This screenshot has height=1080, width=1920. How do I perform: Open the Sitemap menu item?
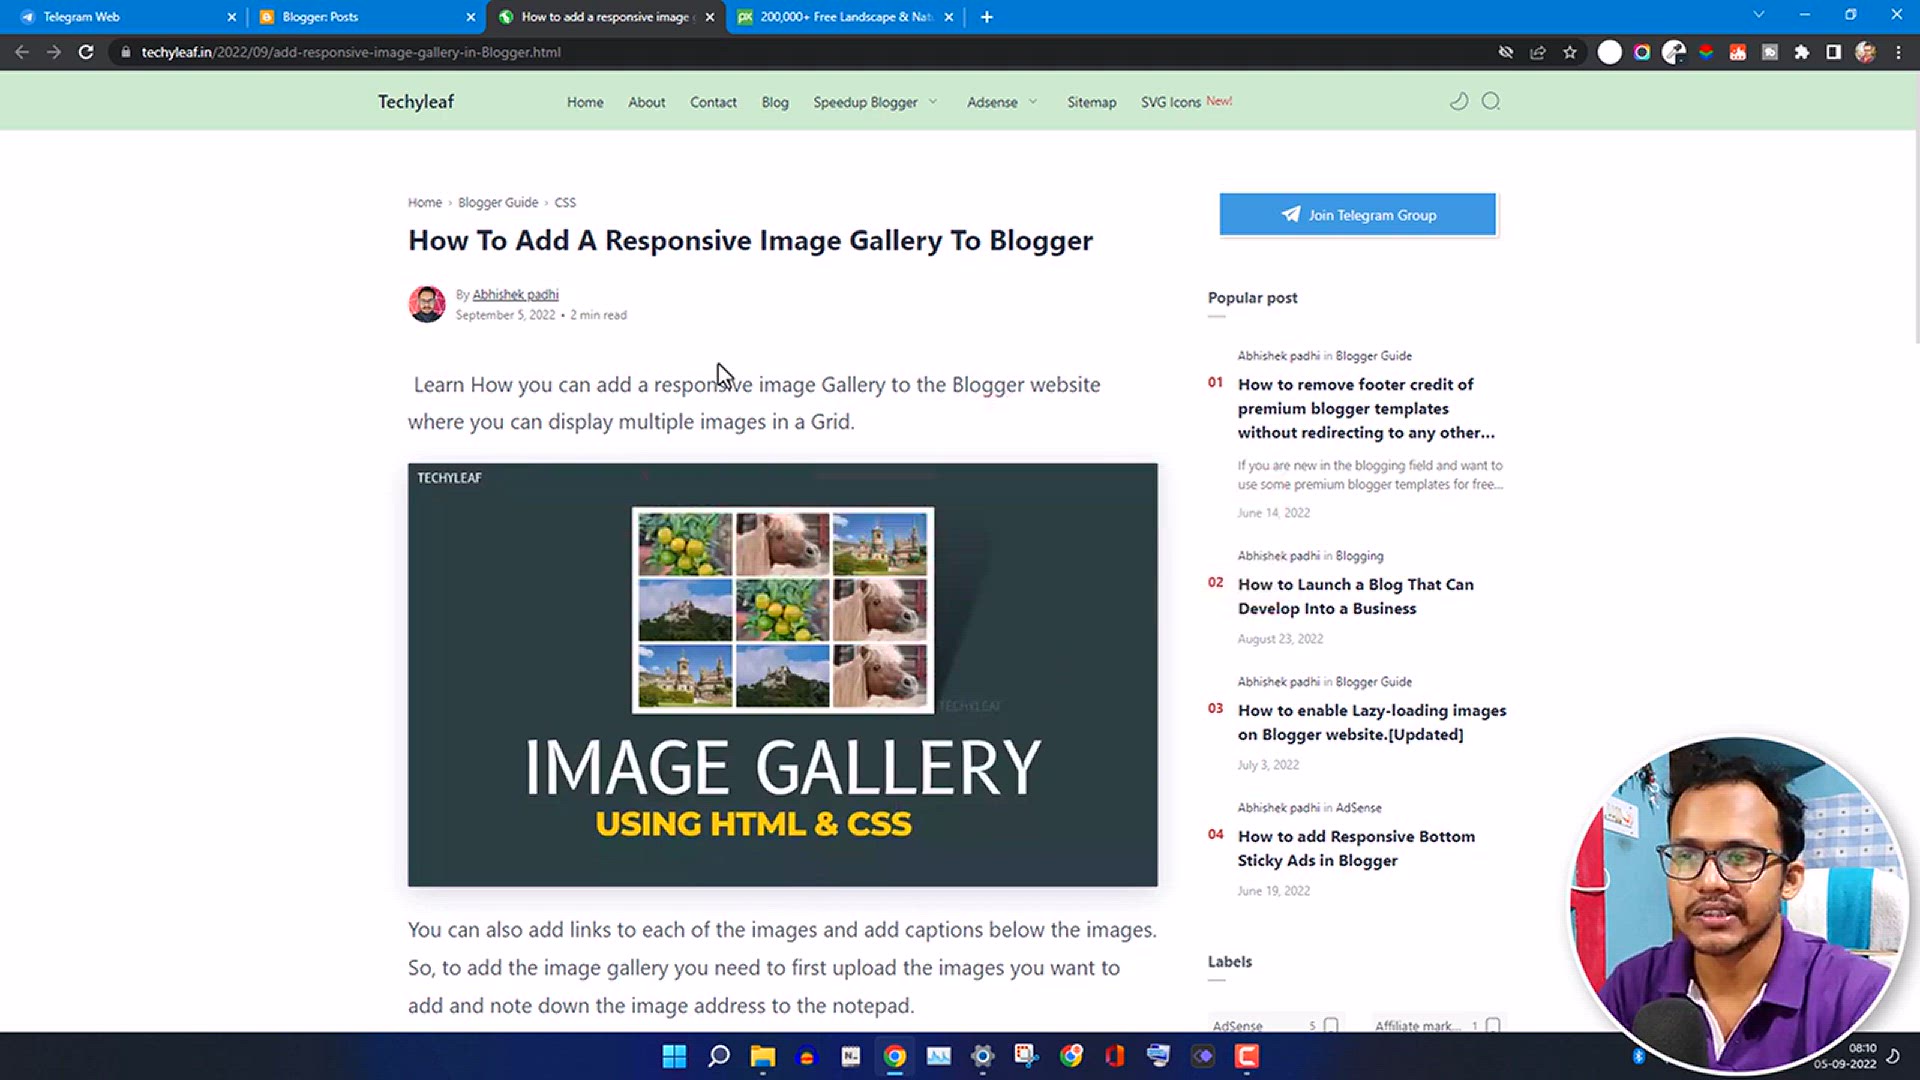1092,102
